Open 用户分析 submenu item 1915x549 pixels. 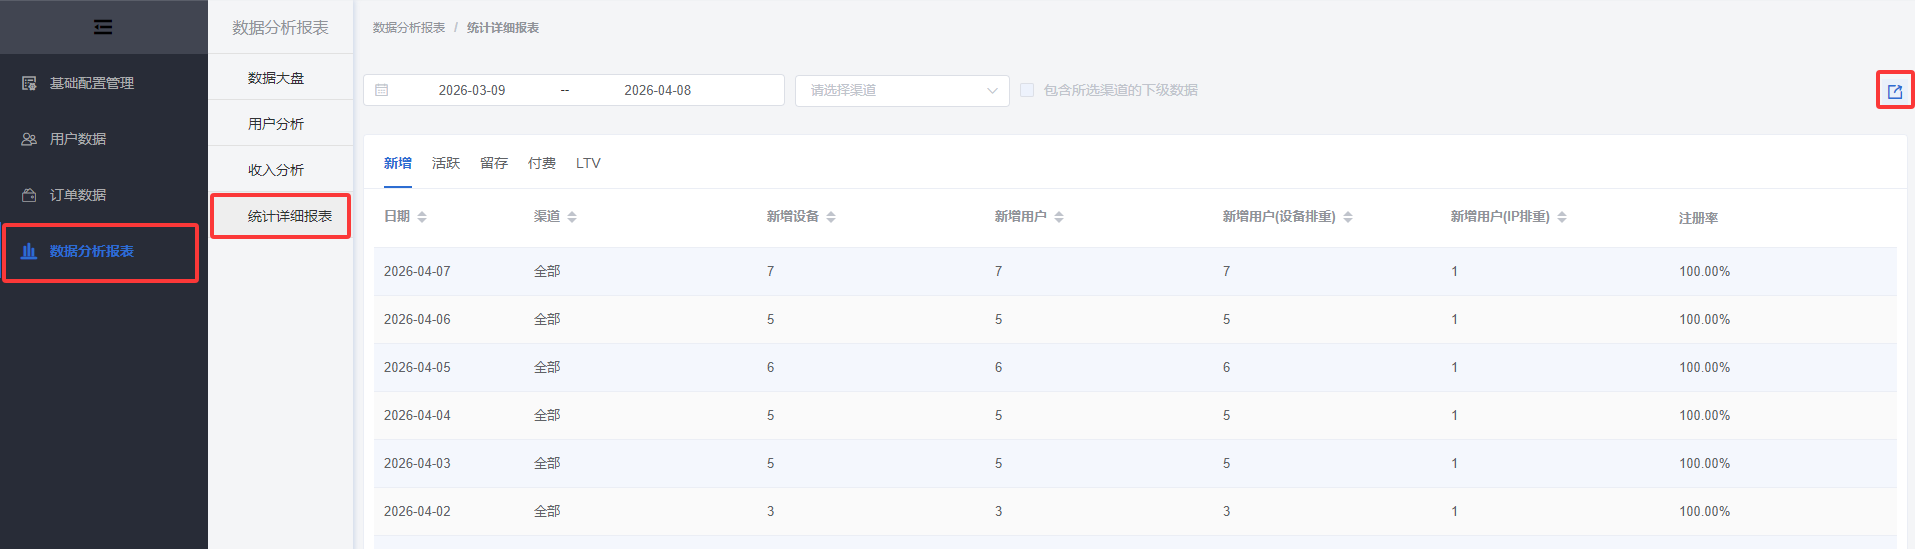[x=280, y=123]
